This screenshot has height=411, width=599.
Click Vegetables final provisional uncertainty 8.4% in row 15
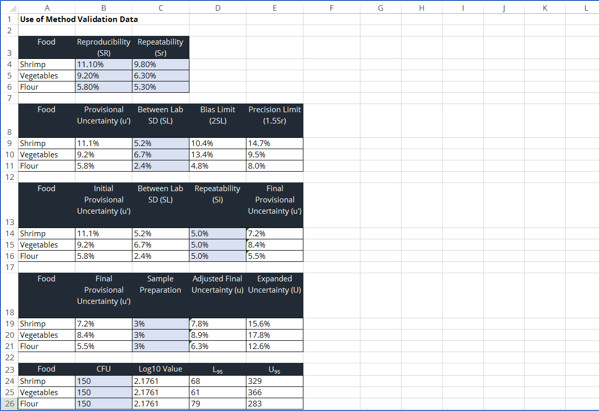(x=275, y=245)
